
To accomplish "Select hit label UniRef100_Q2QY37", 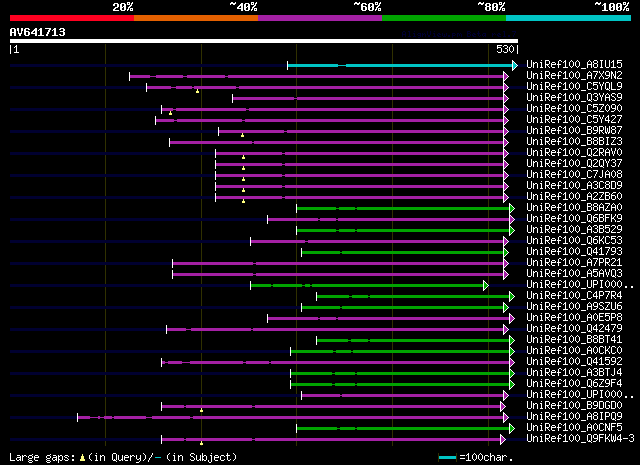I will (574, 163).
